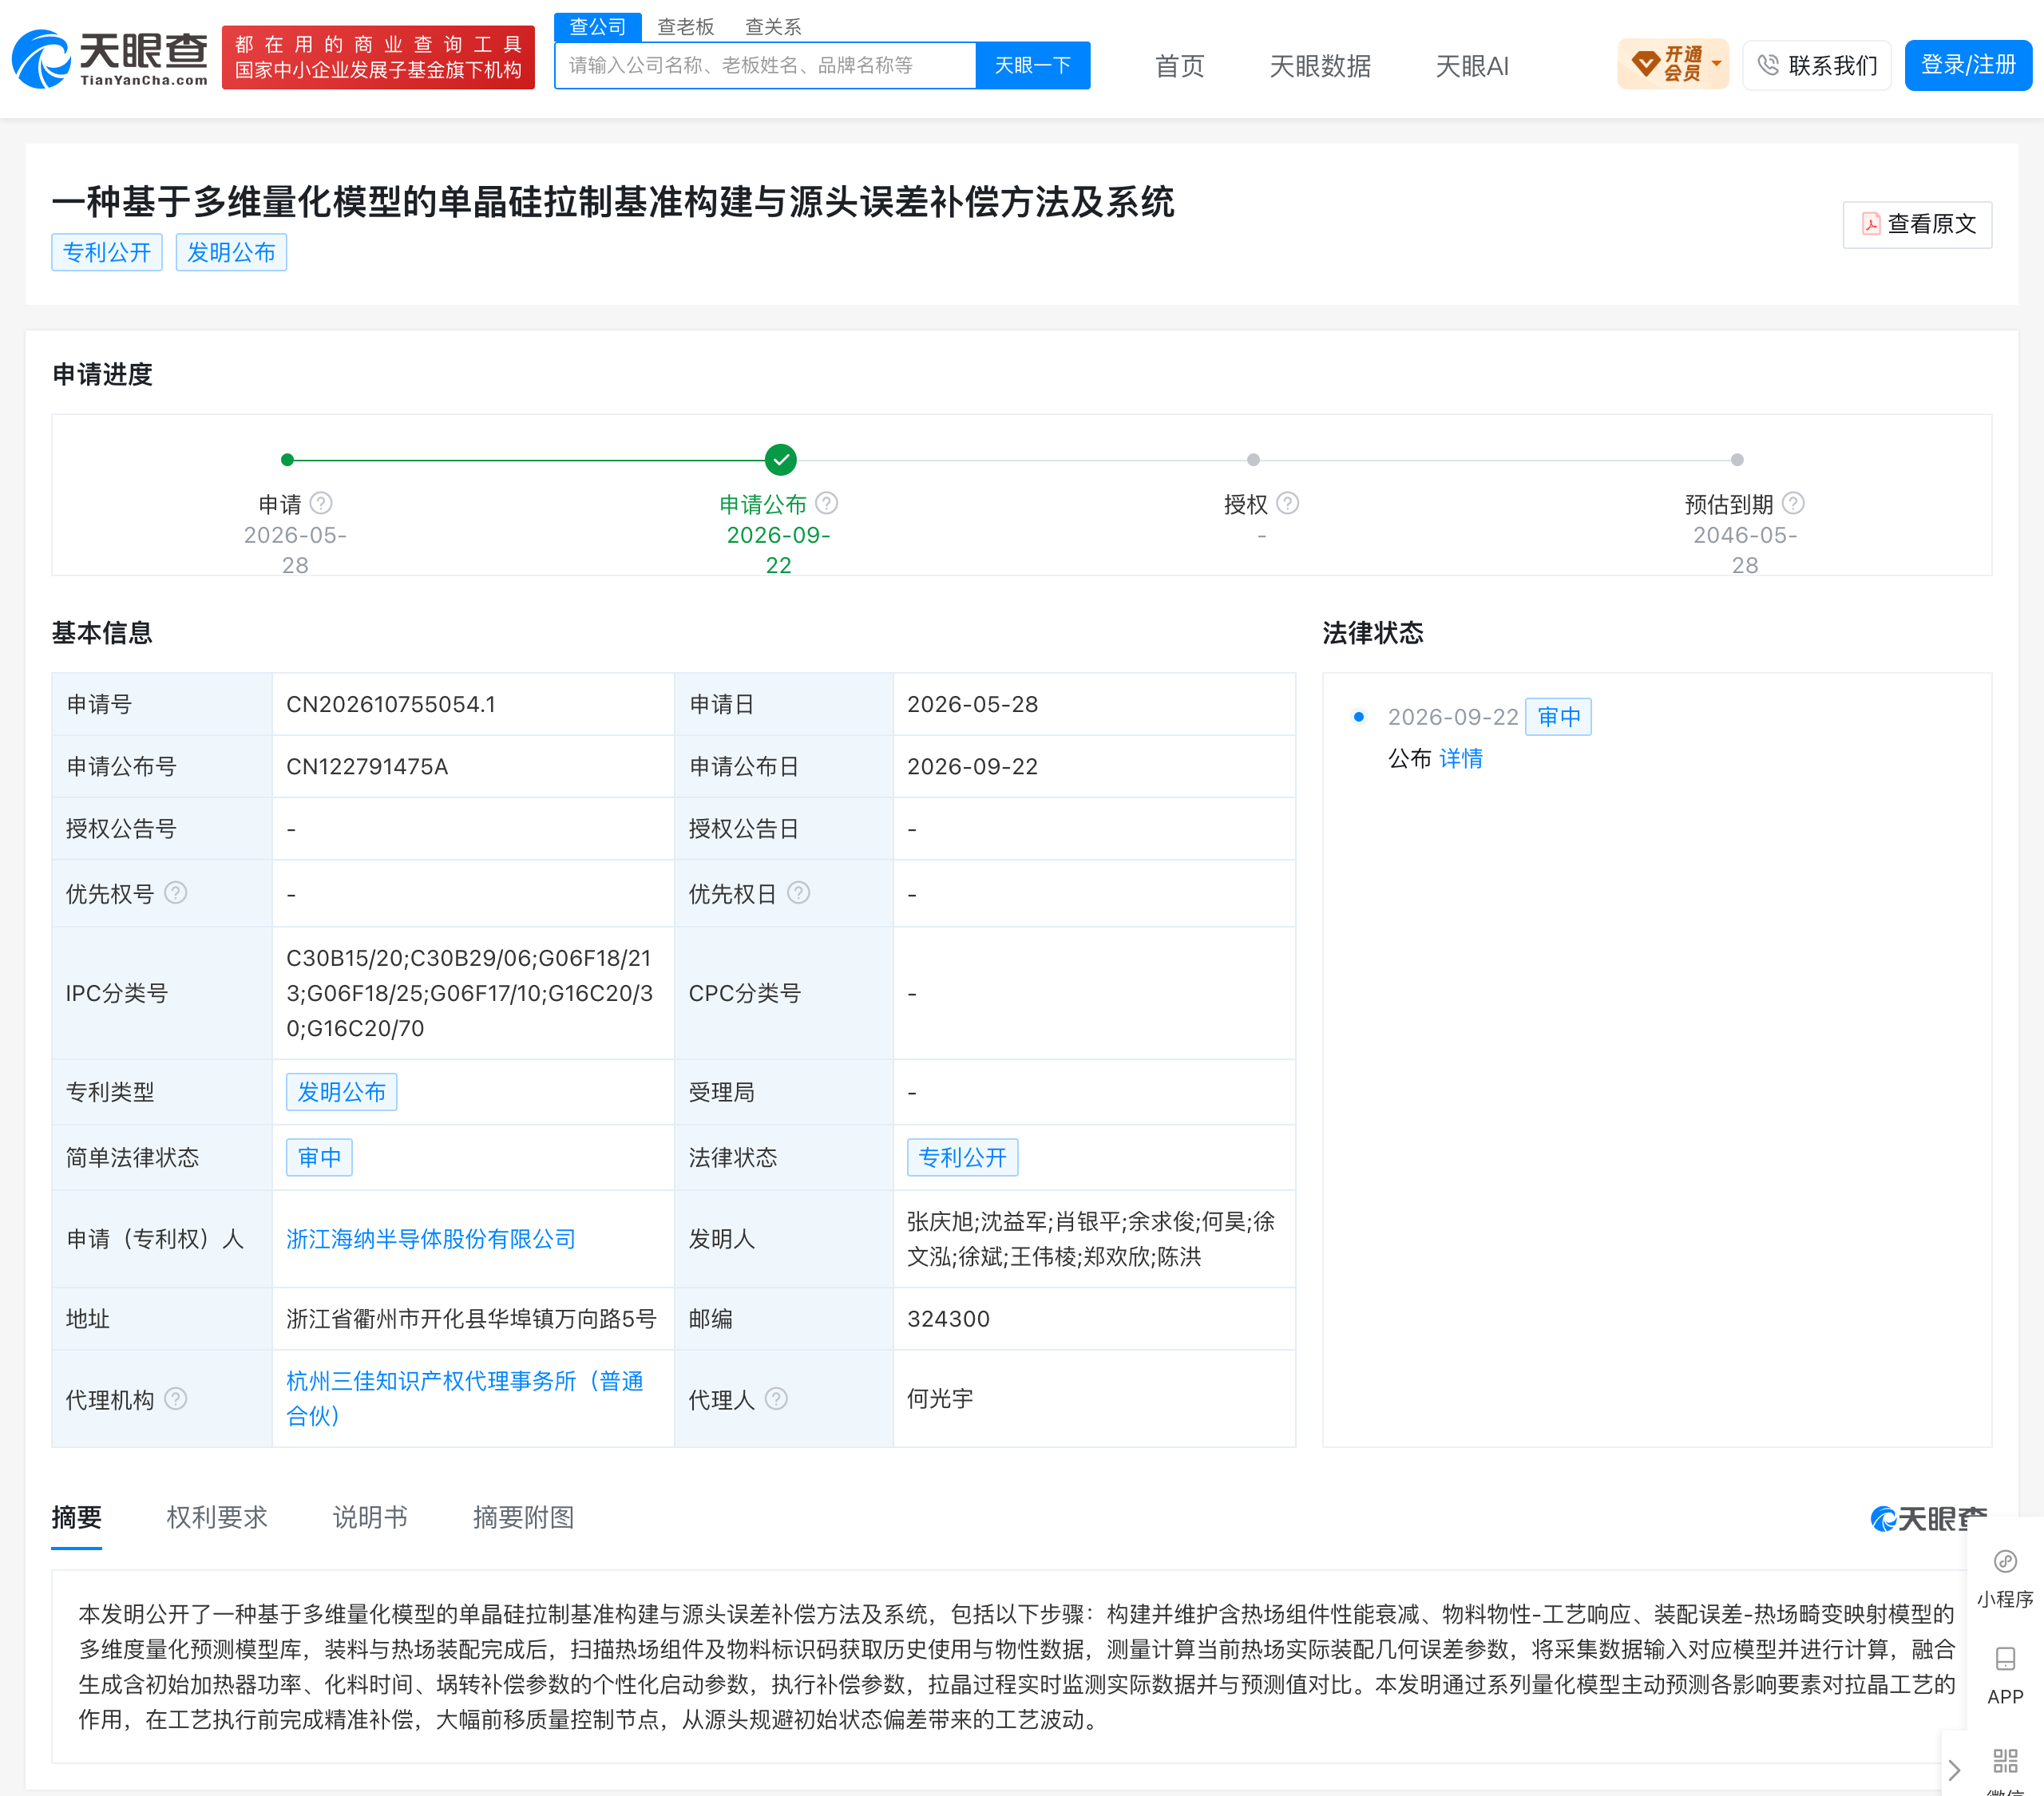
Task: Click help icon beside 优先权日
Action: [798, 892]
